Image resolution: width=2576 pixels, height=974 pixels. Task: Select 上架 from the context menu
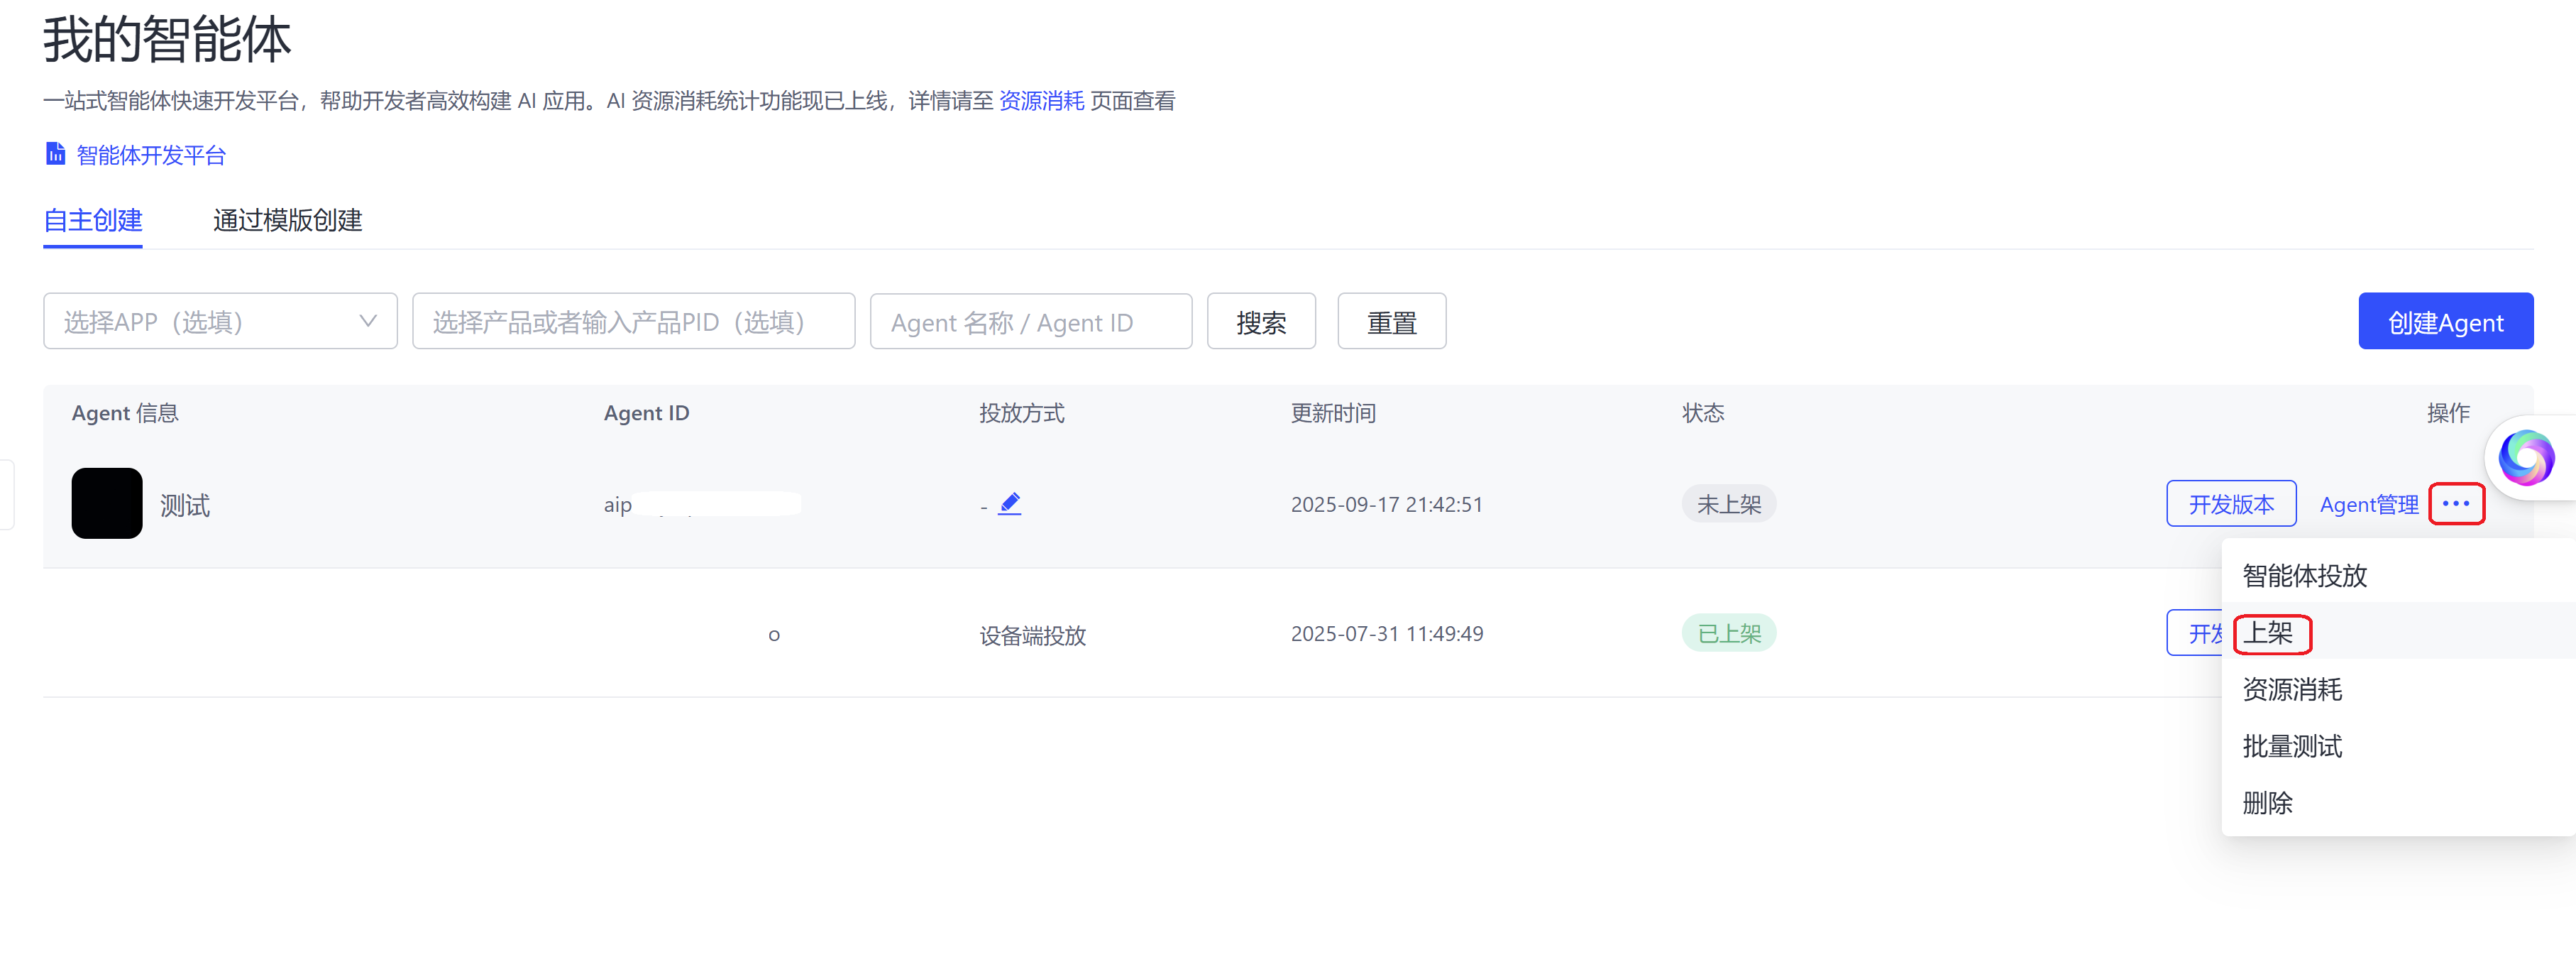[x=2271, y=633]
